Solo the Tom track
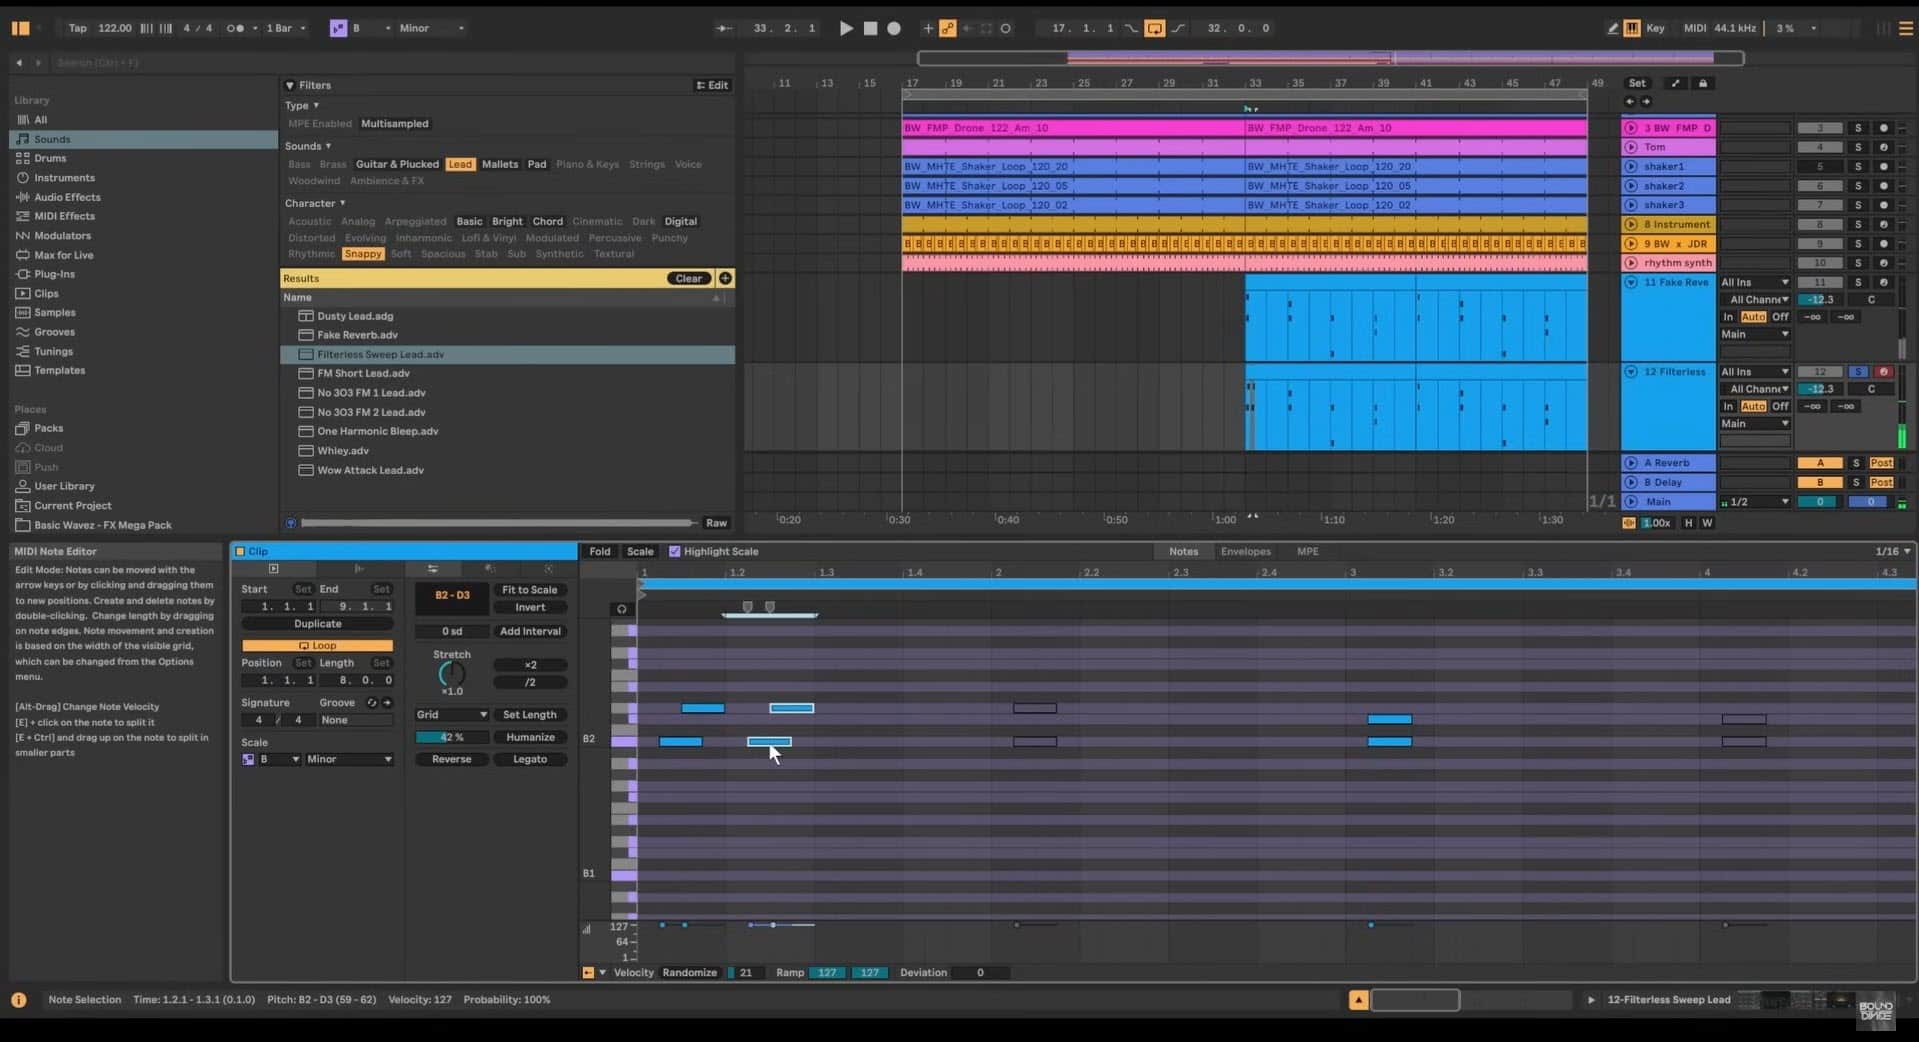 (x=1859, y=147)
